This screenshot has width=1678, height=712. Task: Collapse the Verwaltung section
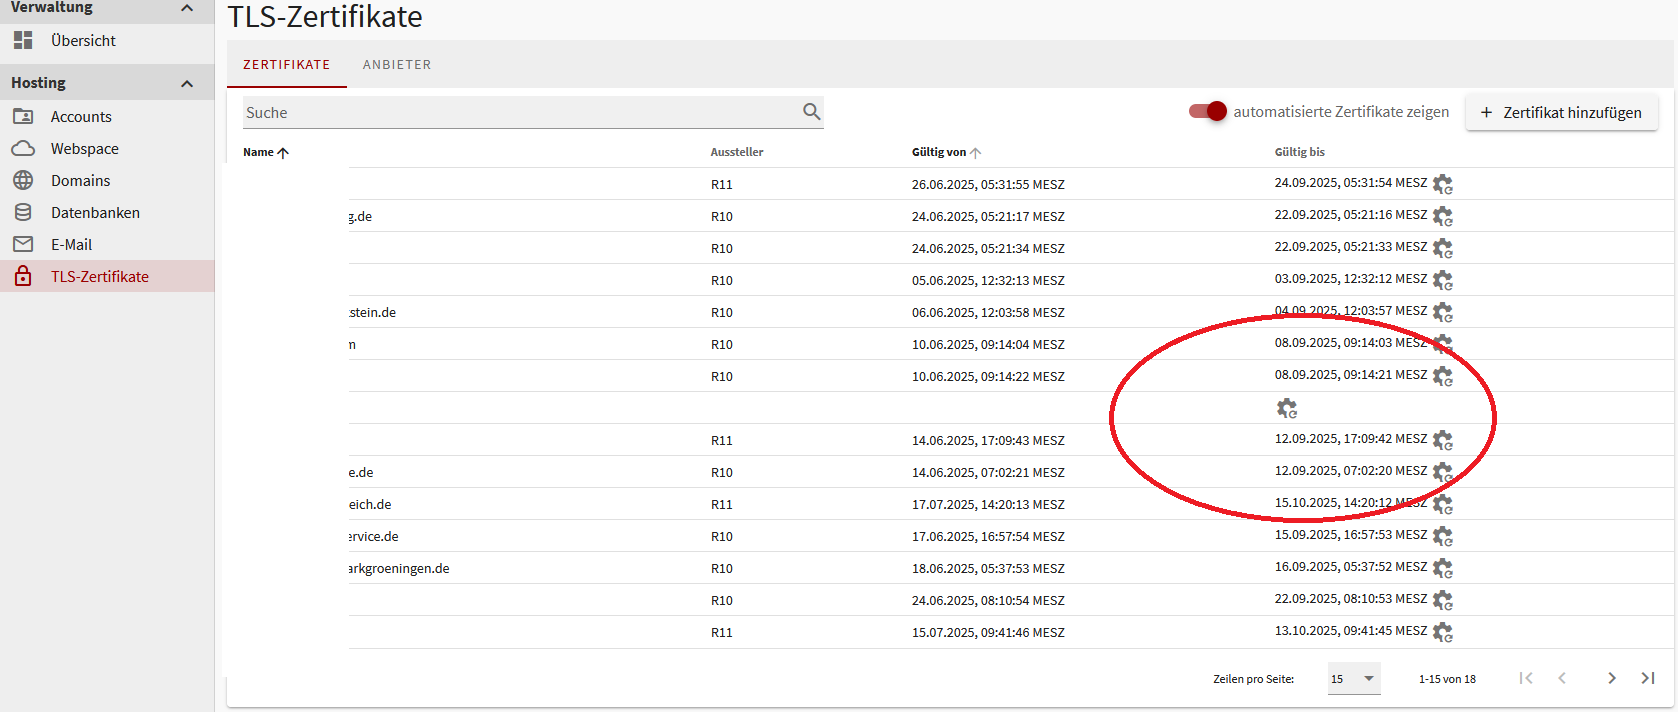point(187,8)
